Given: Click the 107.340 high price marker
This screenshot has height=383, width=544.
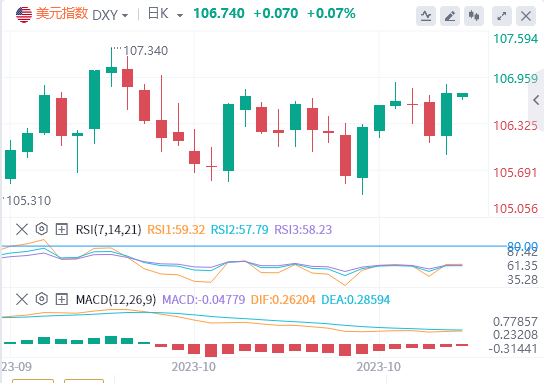Looking at the screenshot, I should (x=146, y=51).
